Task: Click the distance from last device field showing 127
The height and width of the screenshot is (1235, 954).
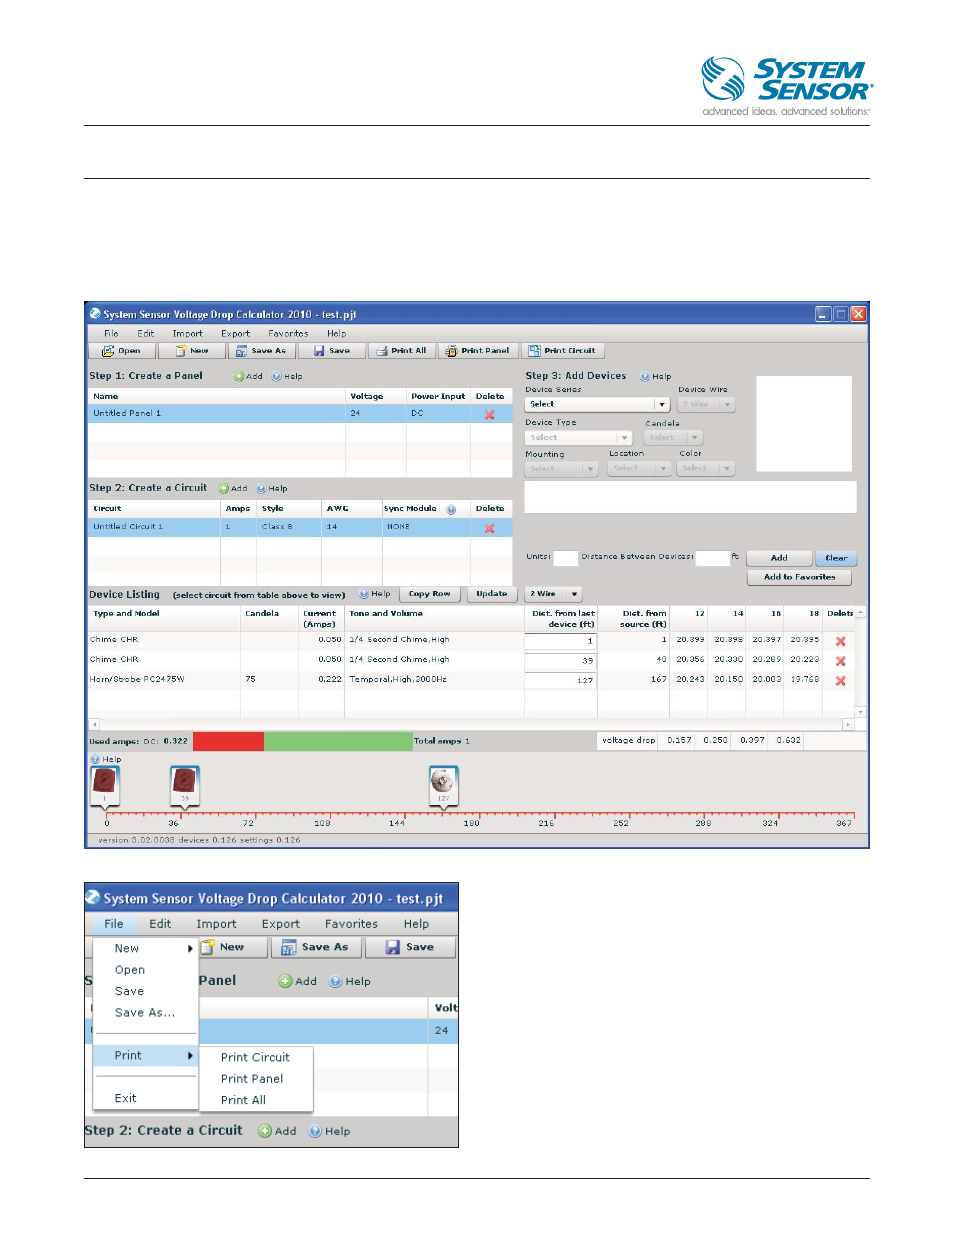Action: [560, 680]
